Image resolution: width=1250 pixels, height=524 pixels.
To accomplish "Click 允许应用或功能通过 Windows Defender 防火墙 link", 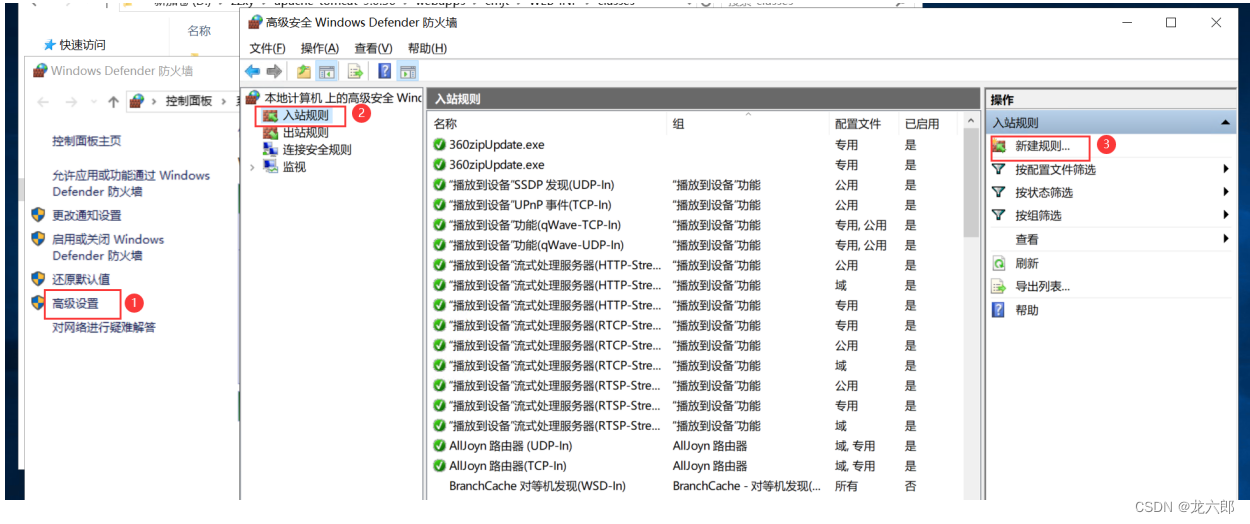I will click(131, 183).
